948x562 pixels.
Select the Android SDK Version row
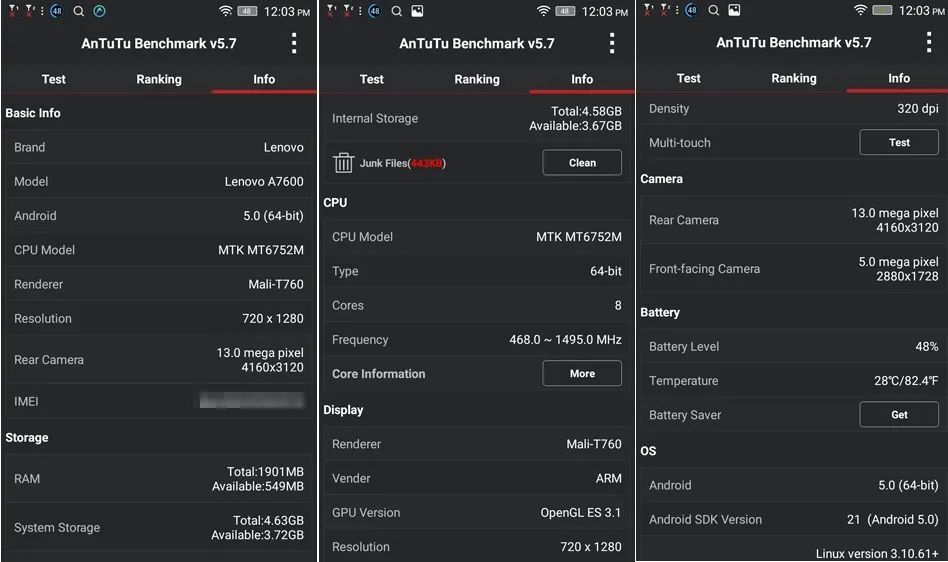[794, 519]
